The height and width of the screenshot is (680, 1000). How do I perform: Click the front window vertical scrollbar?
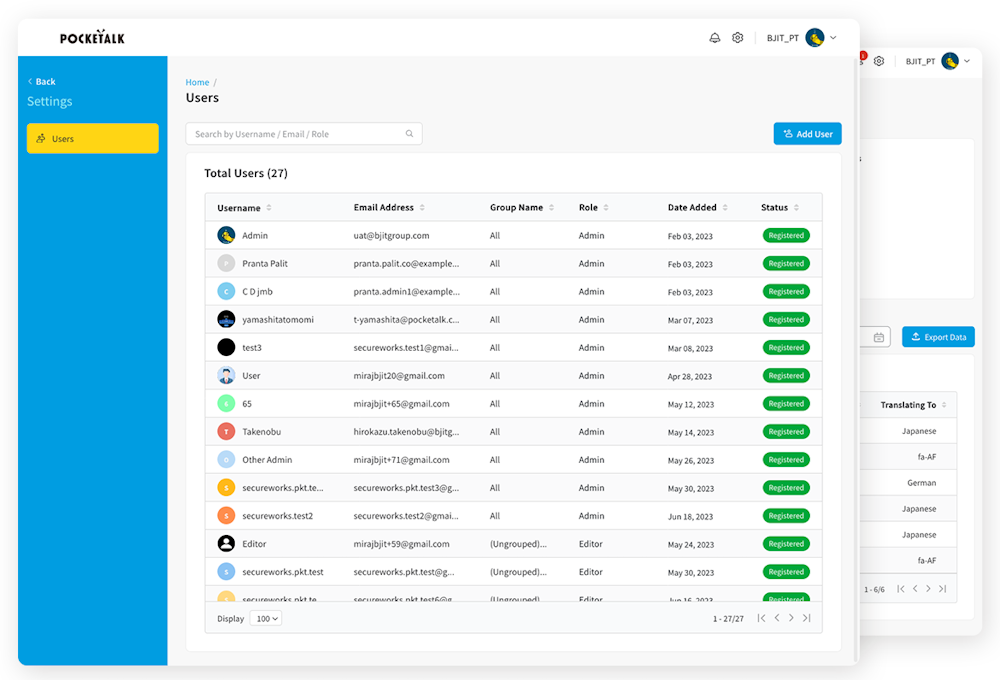(x=857, y=360)
